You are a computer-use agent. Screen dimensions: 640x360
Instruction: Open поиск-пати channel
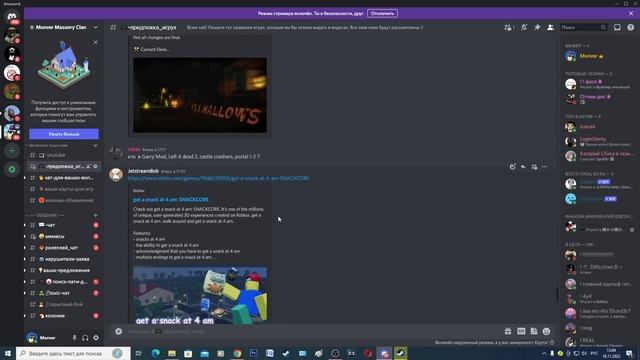point(64,282)
